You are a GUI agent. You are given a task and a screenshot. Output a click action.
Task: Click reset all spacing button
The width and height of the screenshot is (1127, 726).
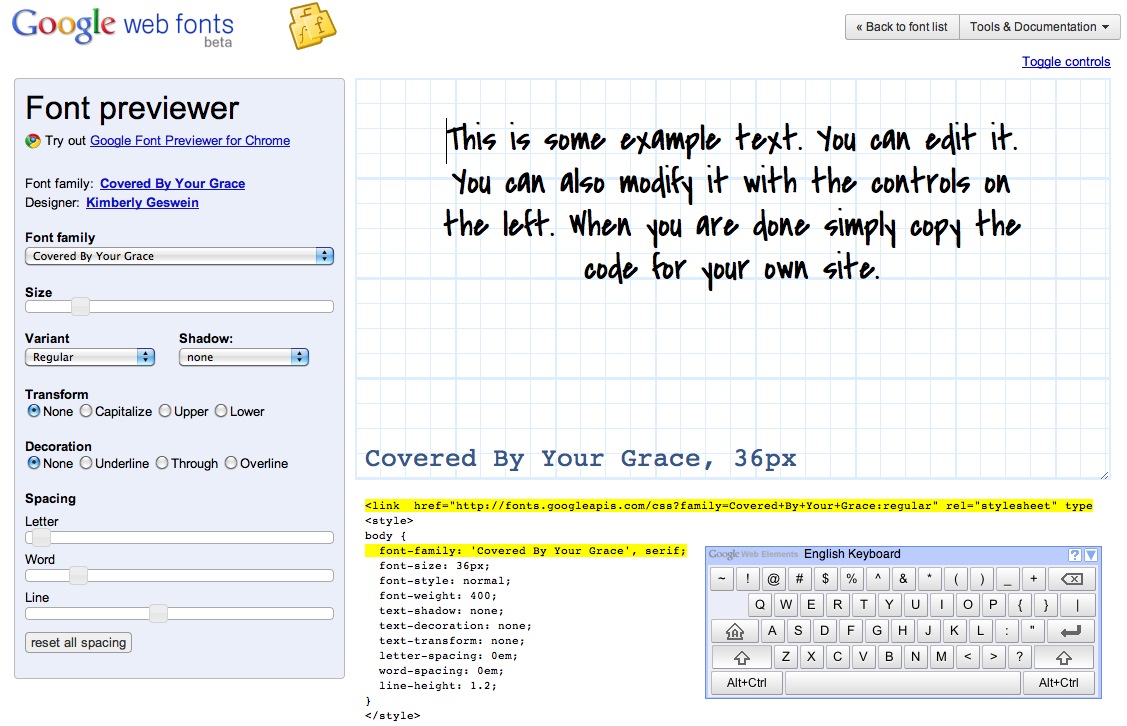(78, 643)
